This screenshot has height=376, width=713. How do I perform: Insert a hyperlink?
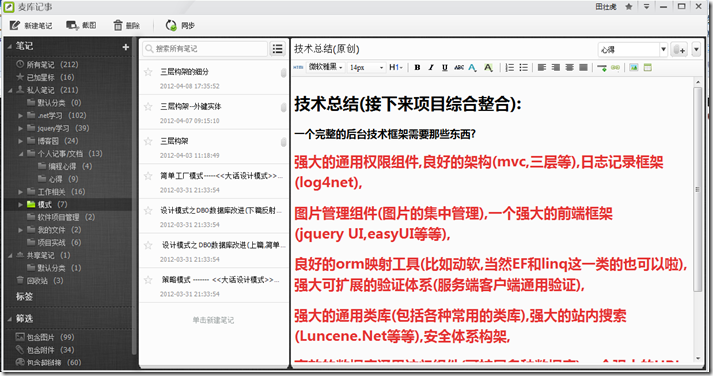pyautogui.click(x=615, y=67)
